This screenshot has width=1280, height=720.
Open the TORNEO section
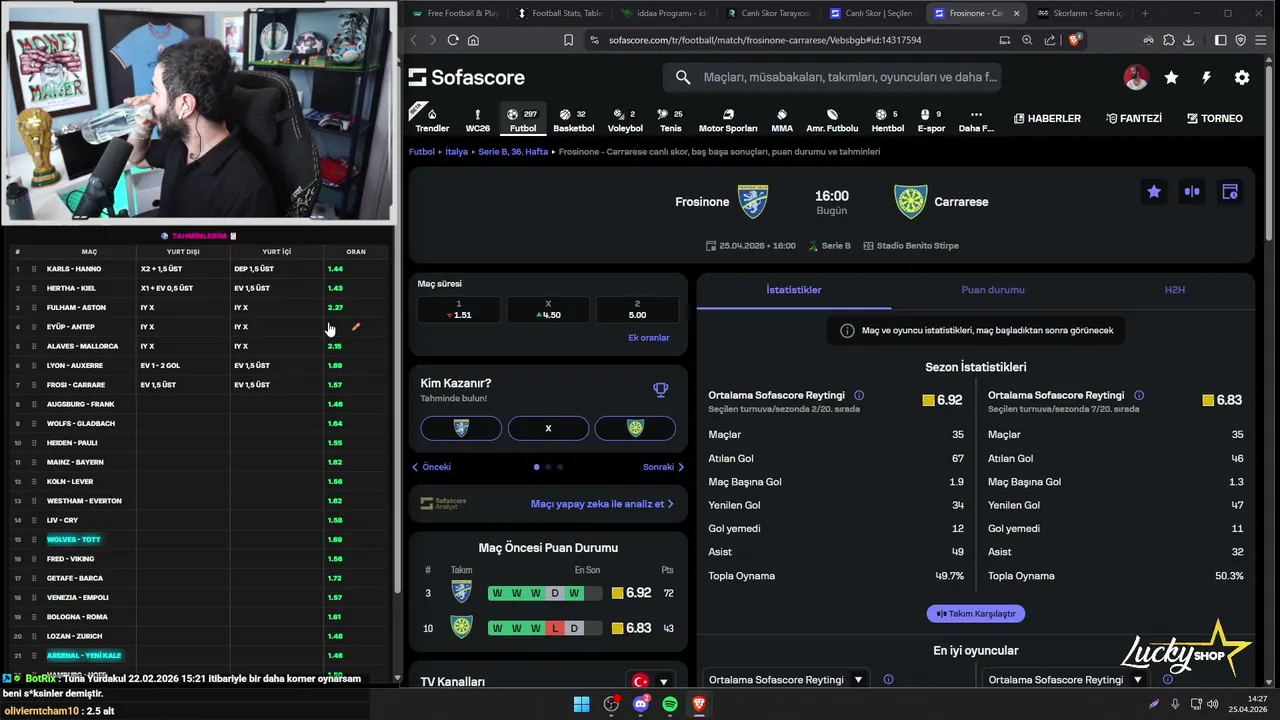1214,118
